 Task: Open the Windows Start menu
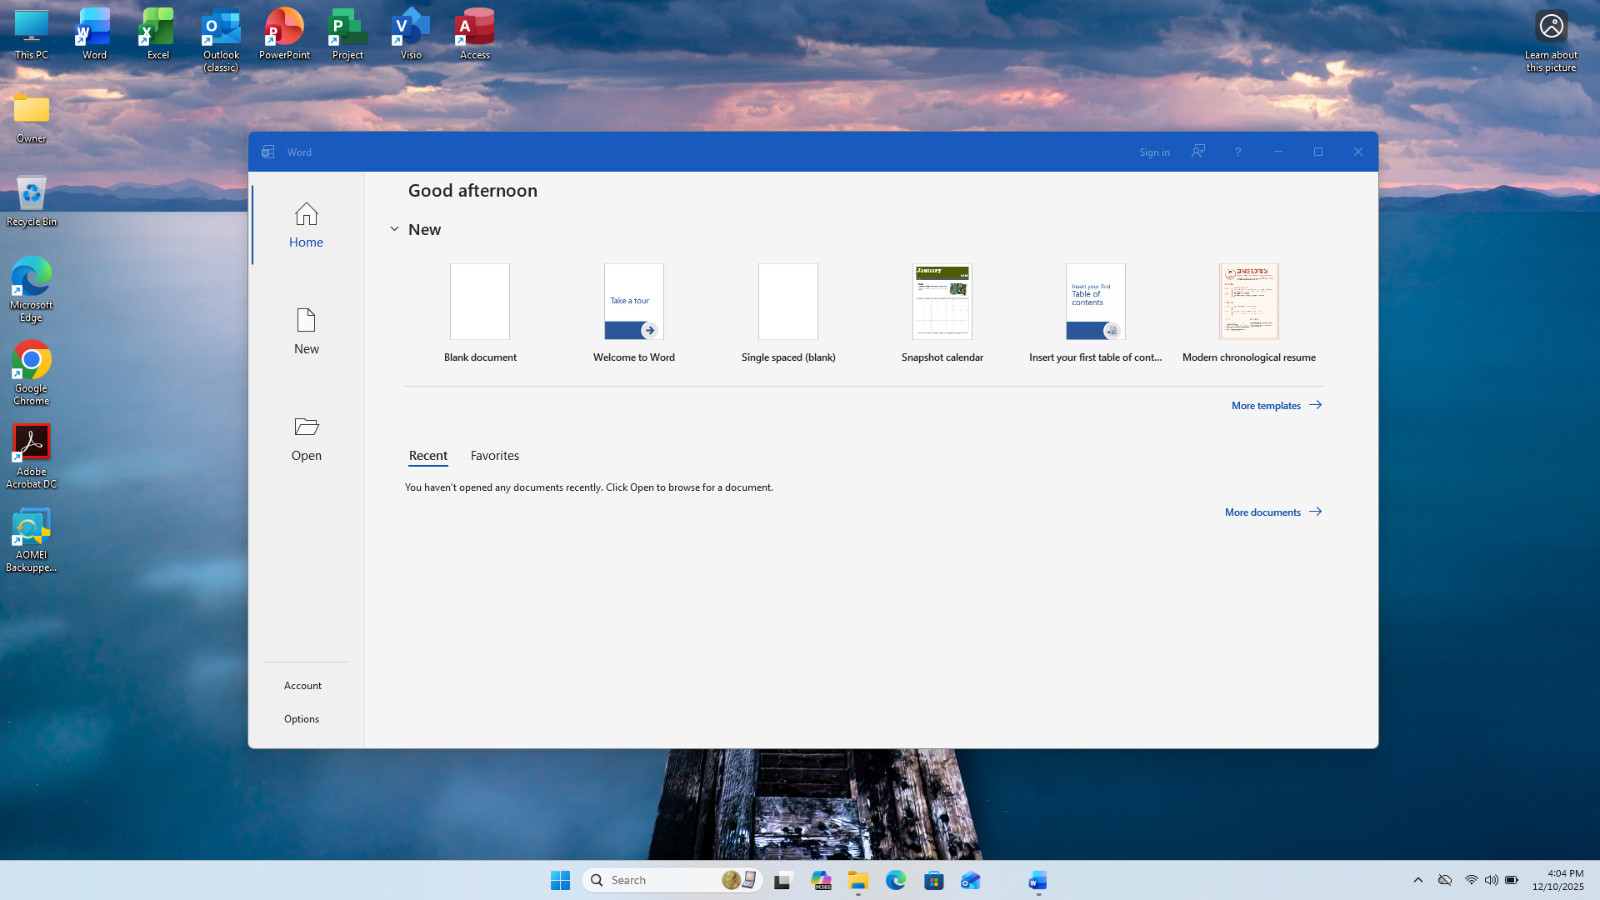coord(560,880)
